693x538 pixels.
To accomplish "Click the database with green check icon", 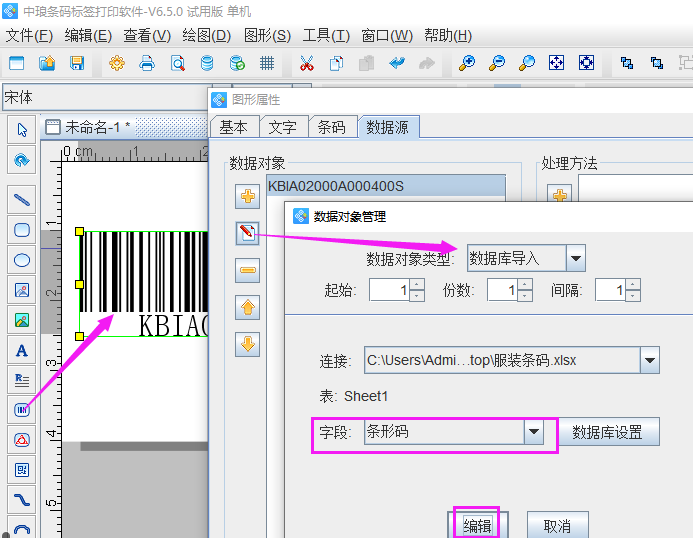I will pos(237,63).
